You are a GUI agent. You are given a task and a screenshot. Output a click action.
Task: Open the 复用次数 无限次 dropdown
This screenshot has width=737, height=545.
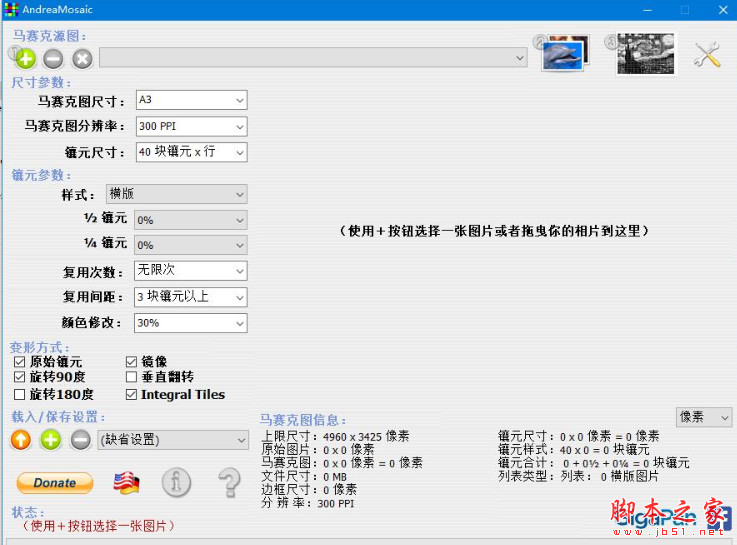tap(190, 271)
